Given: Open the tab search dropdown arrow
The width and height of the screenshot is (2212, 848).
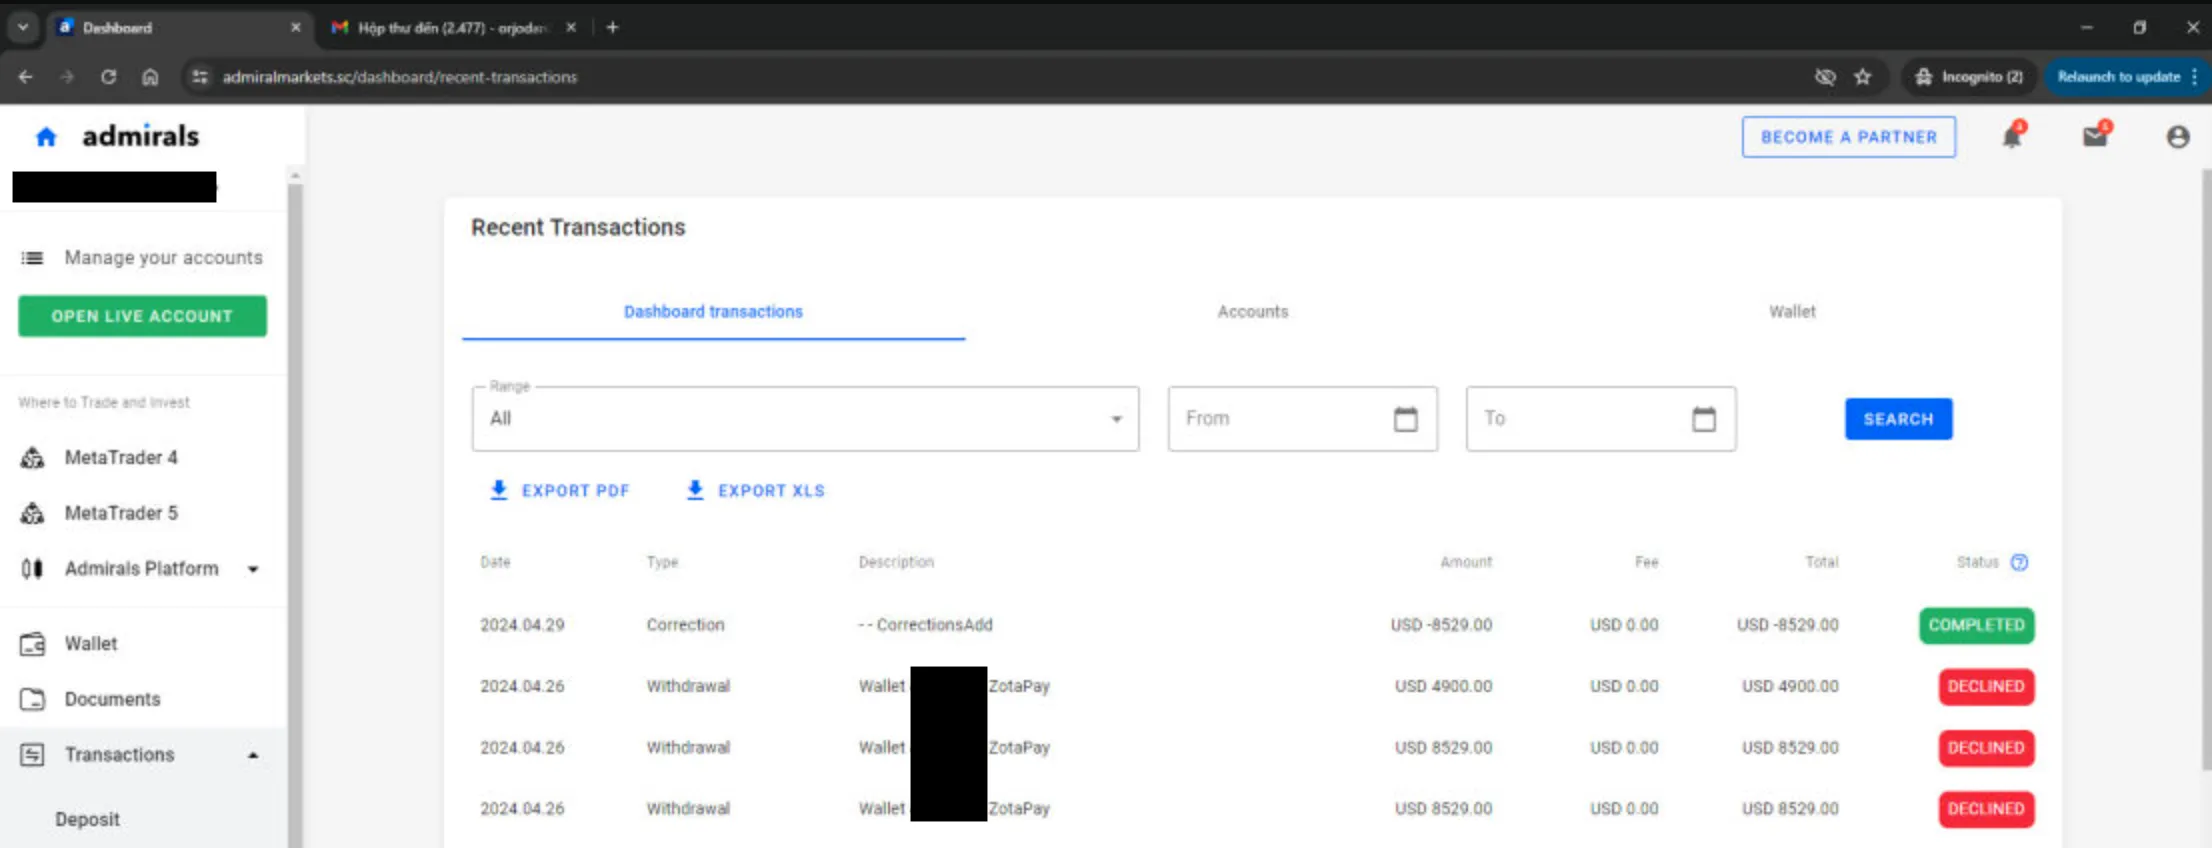Looking at the screenshot, I should tap(23, 28).
